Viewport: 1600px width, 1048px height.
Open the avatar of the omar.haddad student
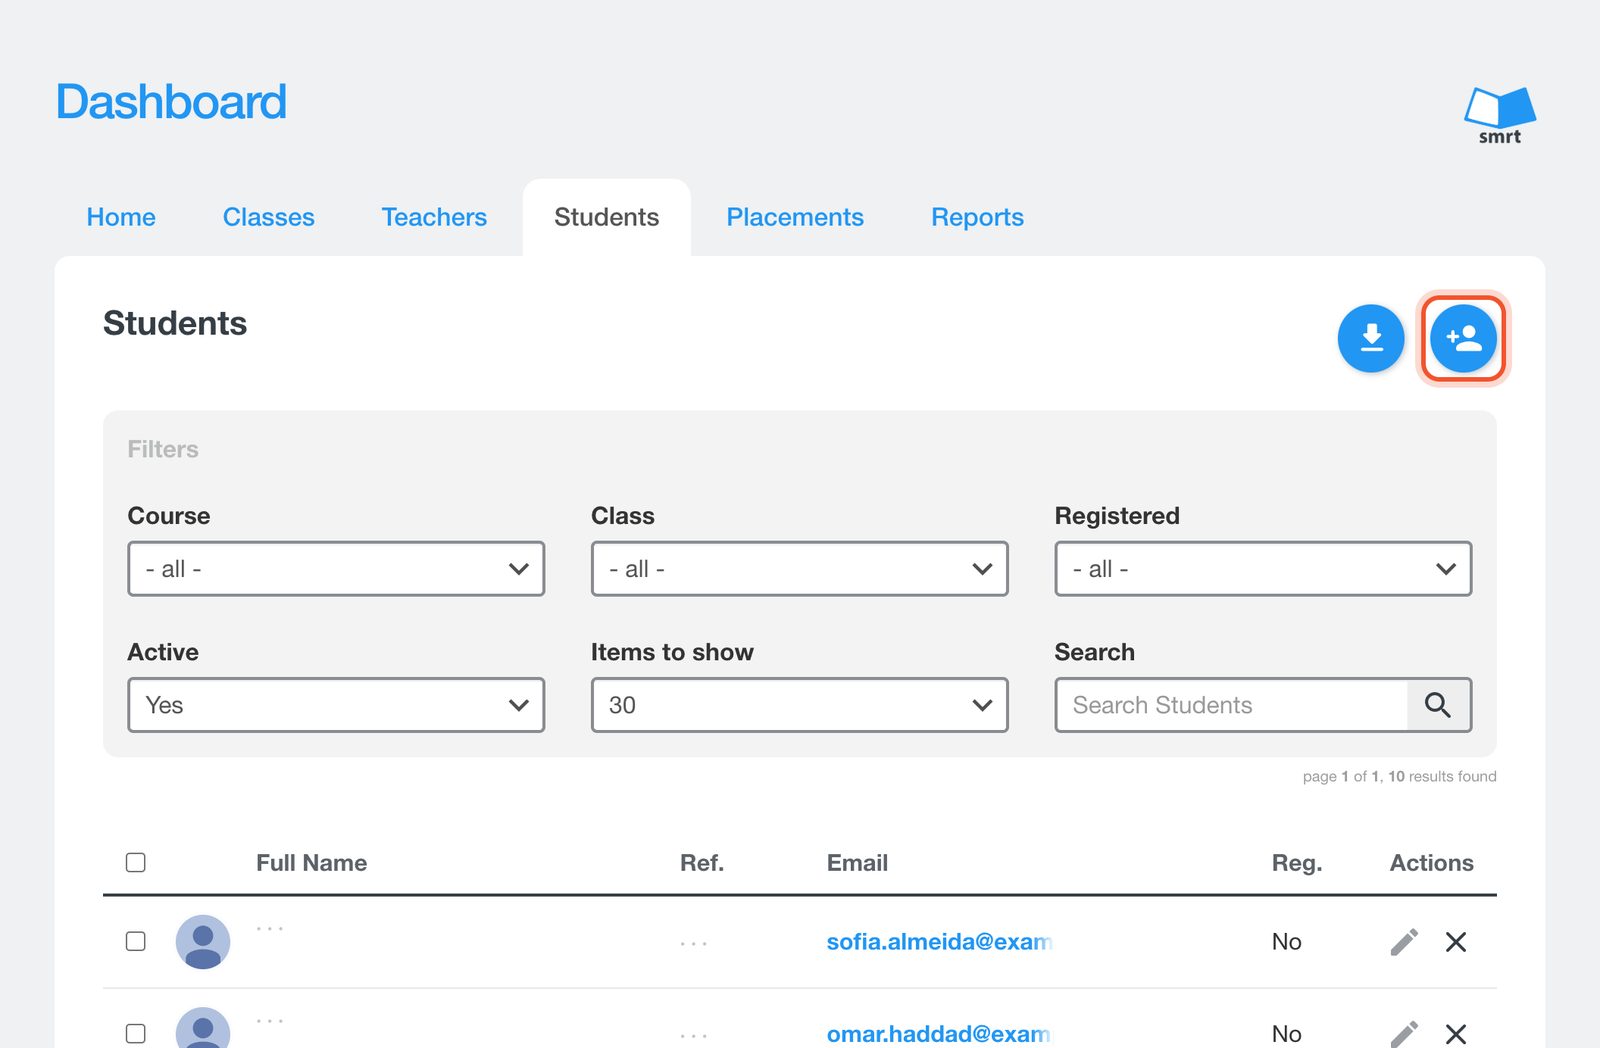pyautogui.click(x=203, y=1028)
